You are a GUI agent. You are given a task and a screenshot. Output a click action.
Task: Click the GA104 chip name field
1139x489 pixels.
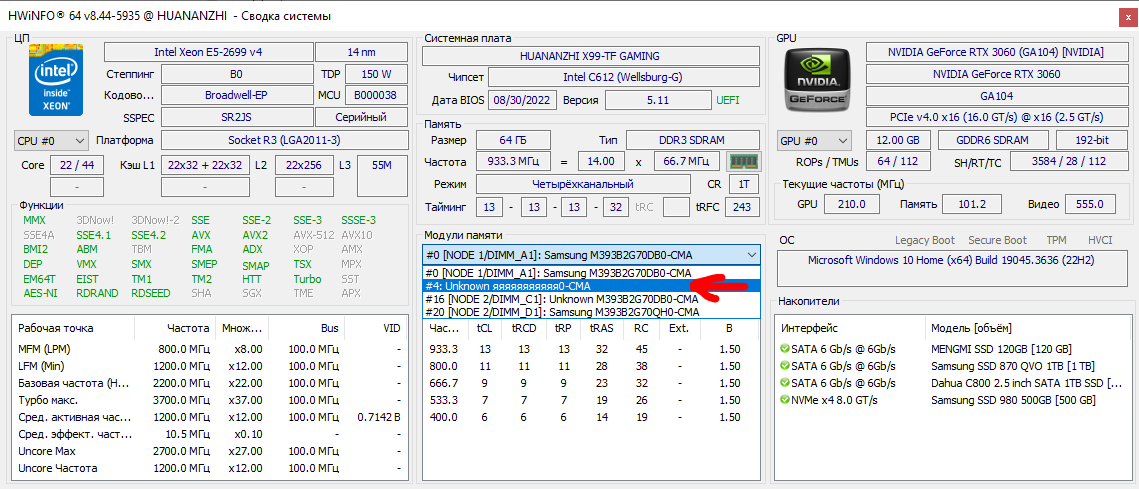pos(996,95)
